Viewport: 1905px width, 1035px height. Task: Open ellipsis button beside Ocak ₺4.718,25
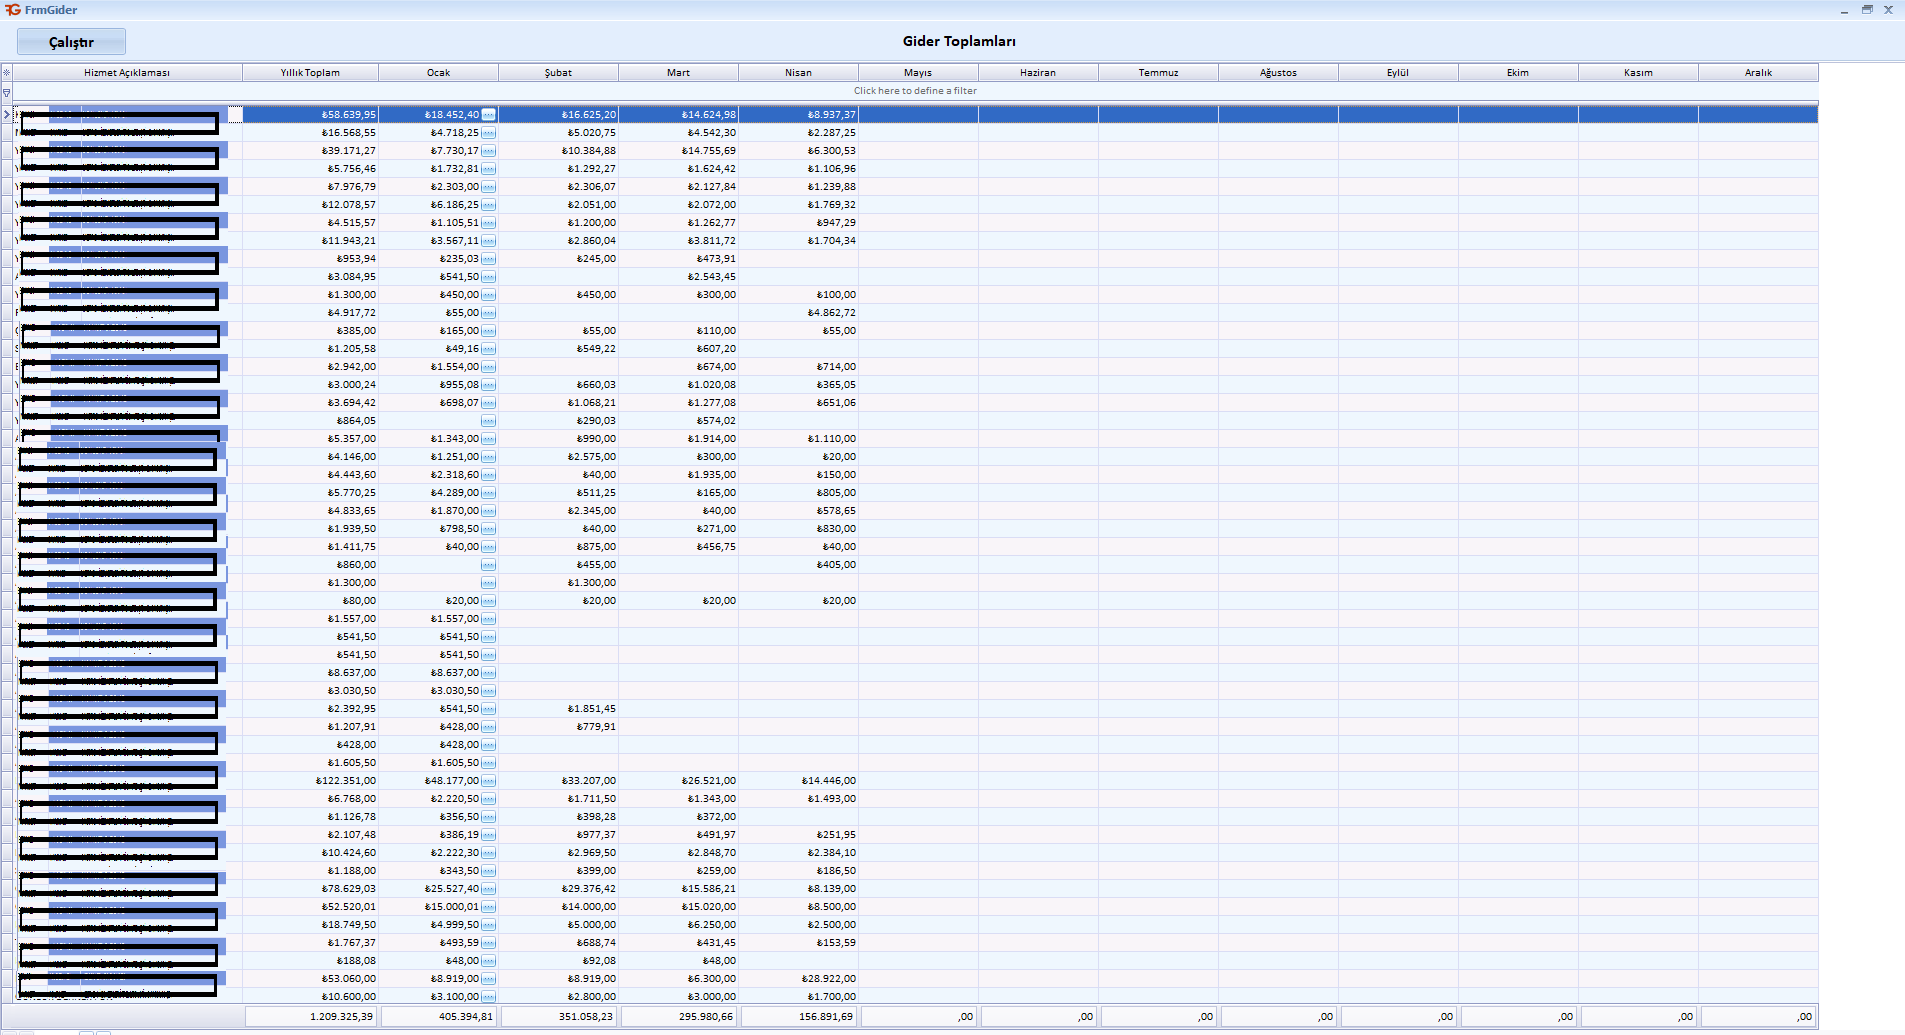tap(488, 133)
